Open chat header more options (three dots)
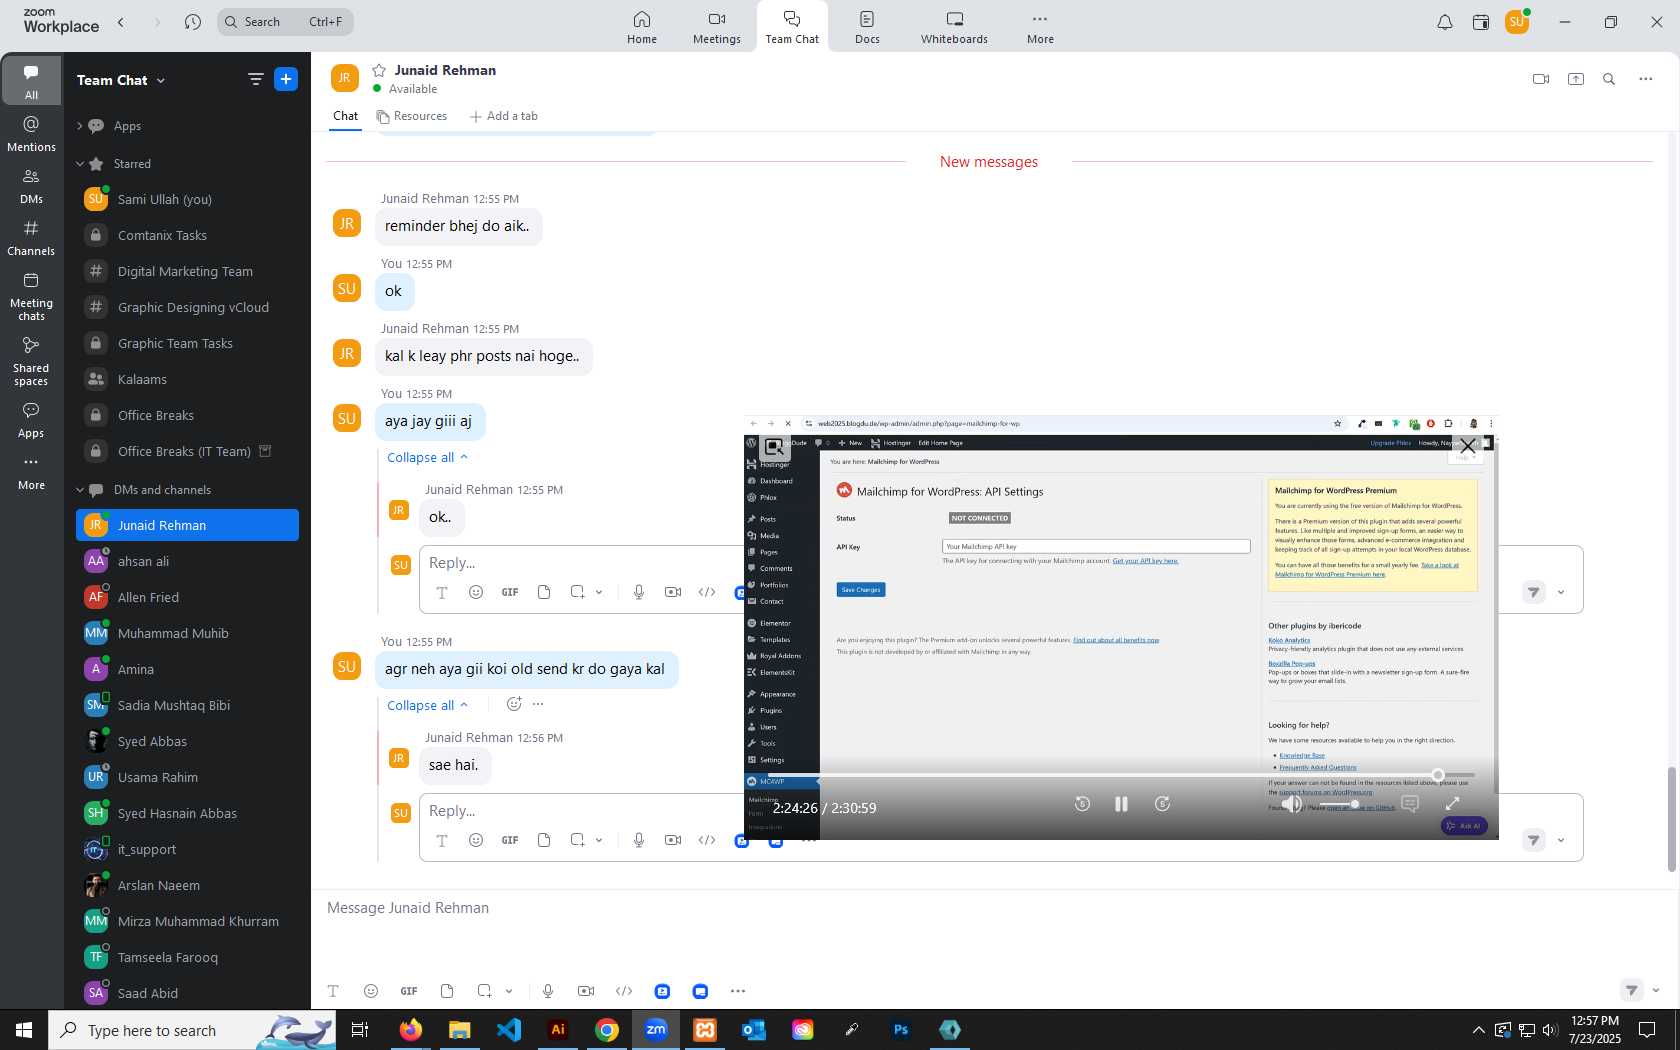 1646,79
